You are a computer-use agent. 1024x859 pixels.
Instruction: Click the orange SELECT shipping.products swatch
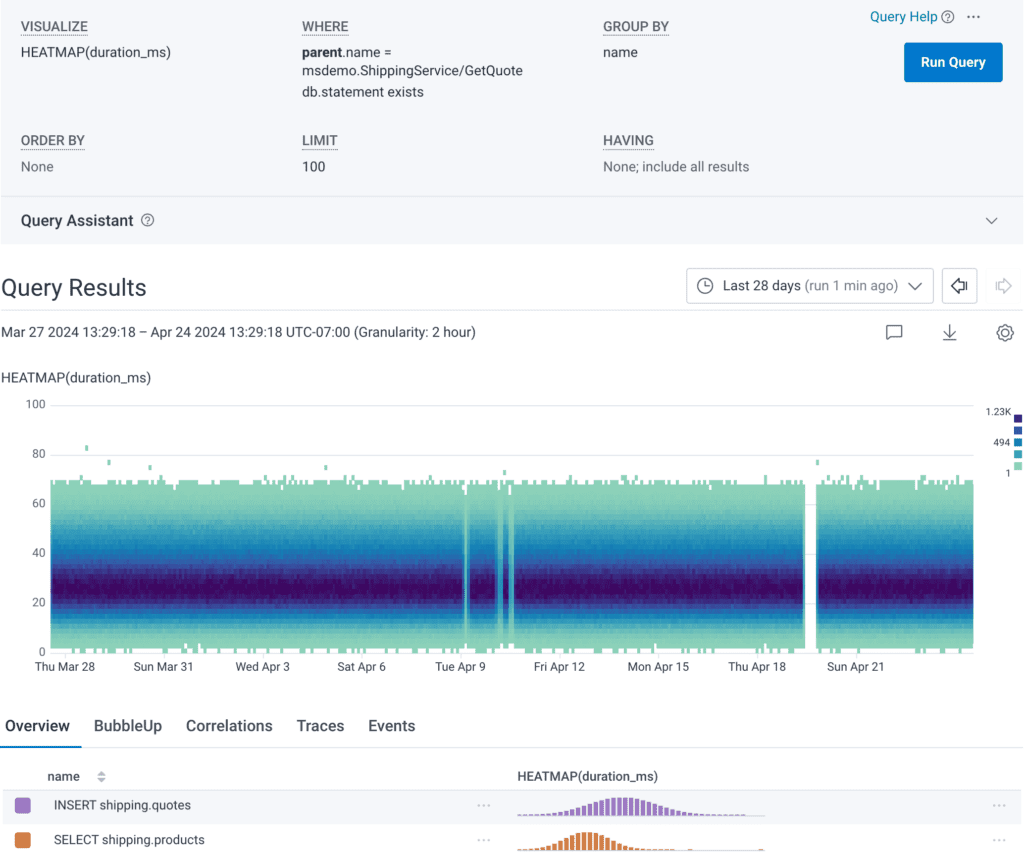[x=23, y=840]
